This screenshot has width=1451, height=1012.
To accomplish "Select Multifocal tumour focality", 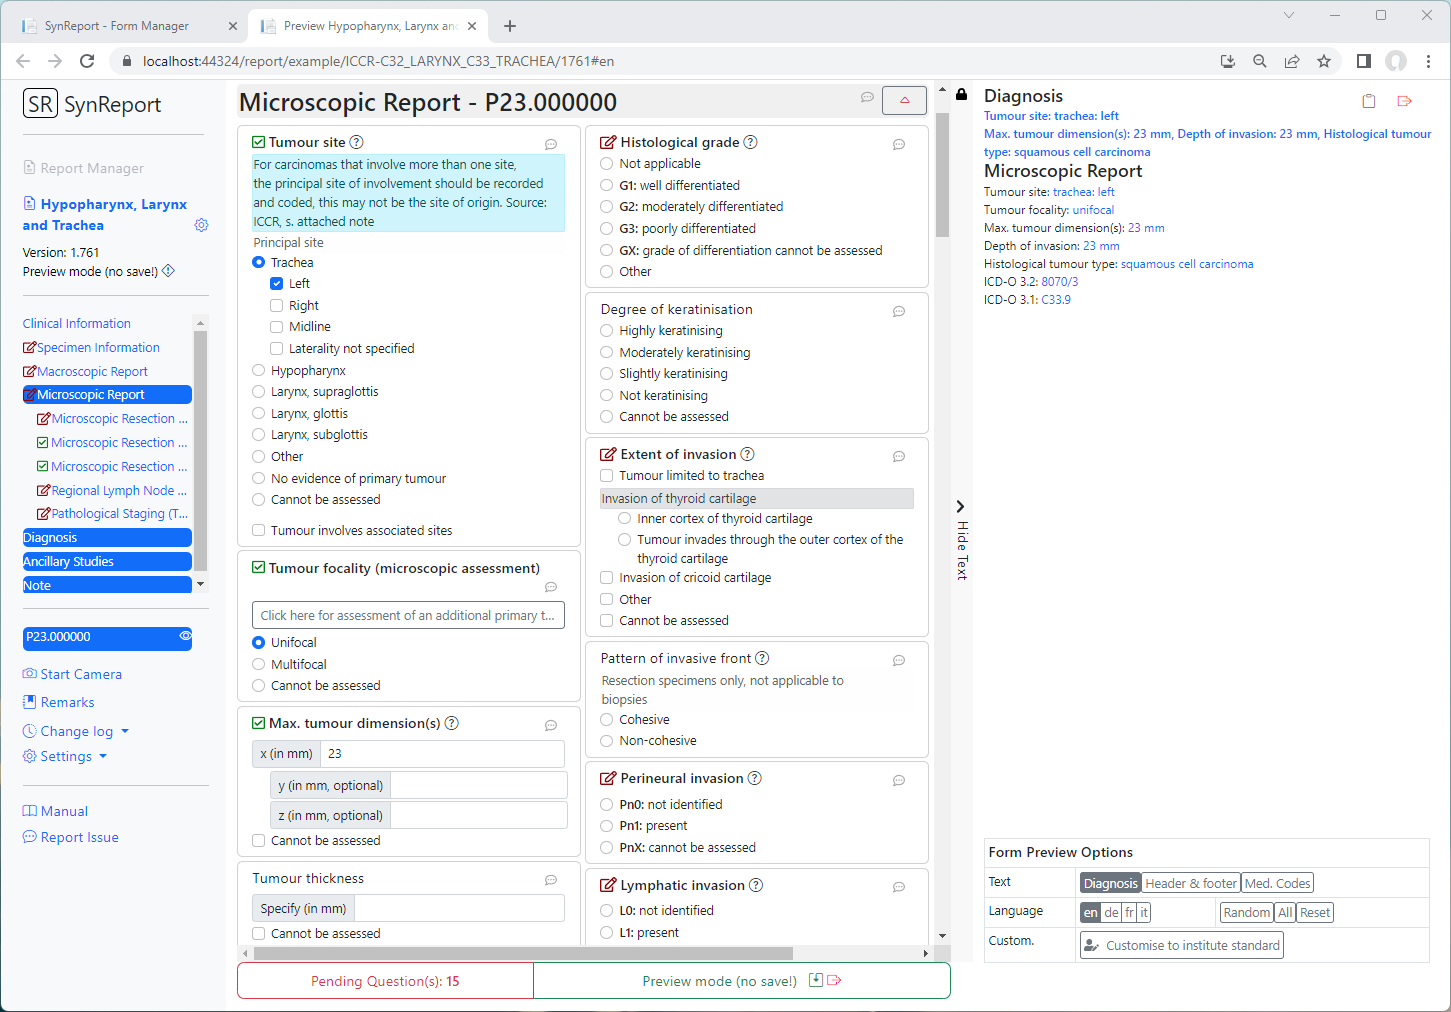I will [259, 664].
